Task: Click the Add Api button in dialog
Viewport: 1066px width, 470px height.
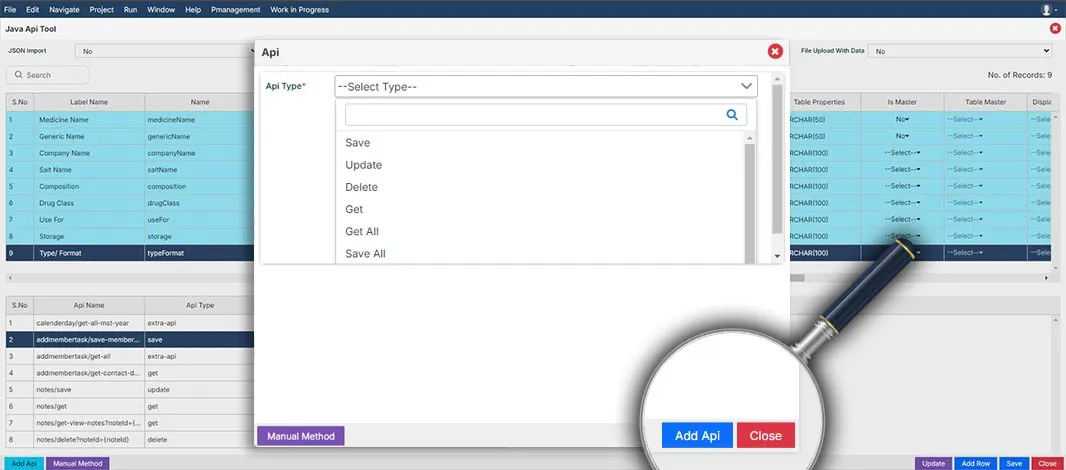Action: [697, 435]
